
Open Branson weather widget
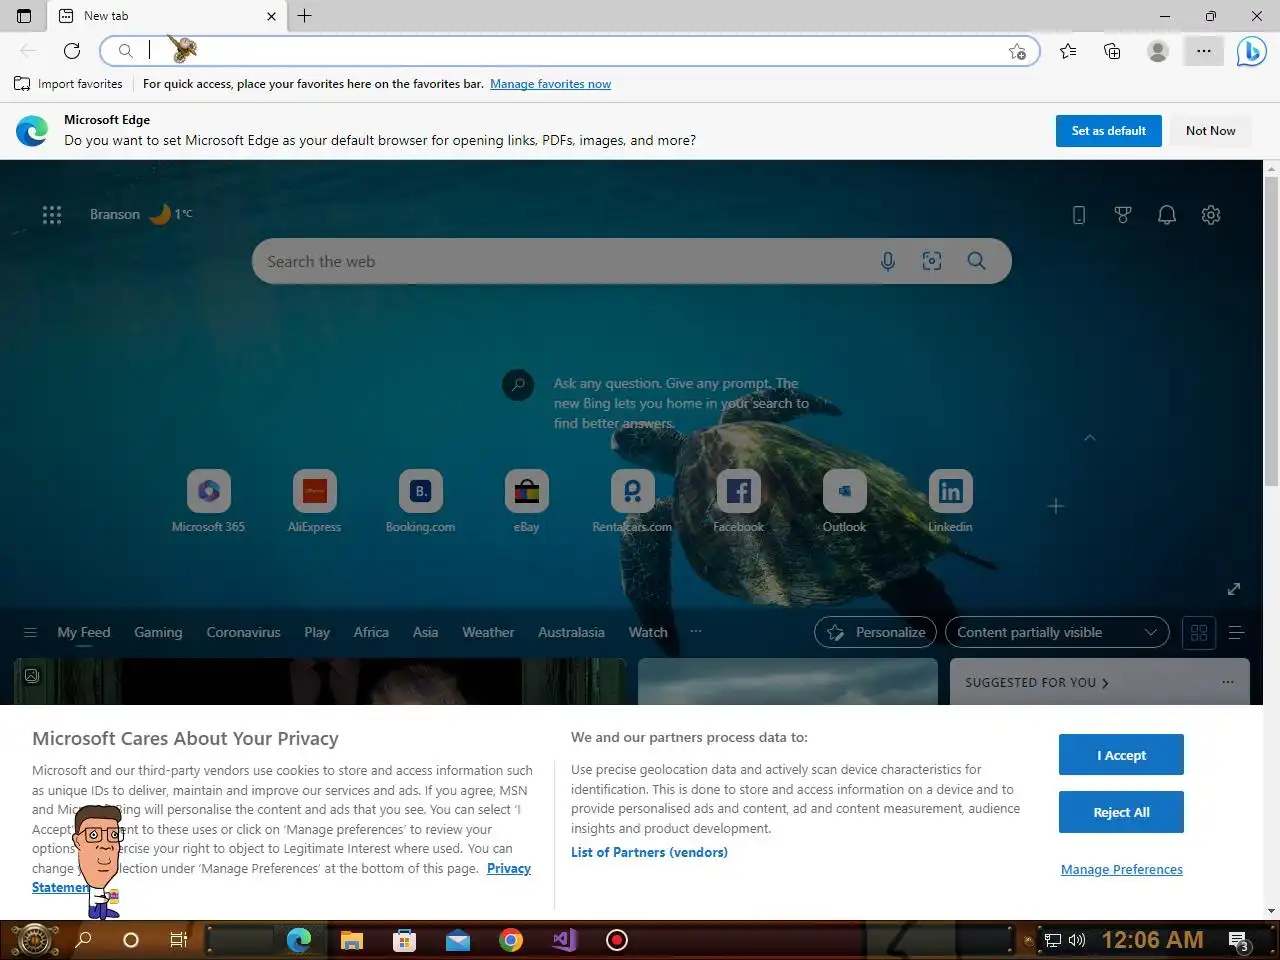140,214
